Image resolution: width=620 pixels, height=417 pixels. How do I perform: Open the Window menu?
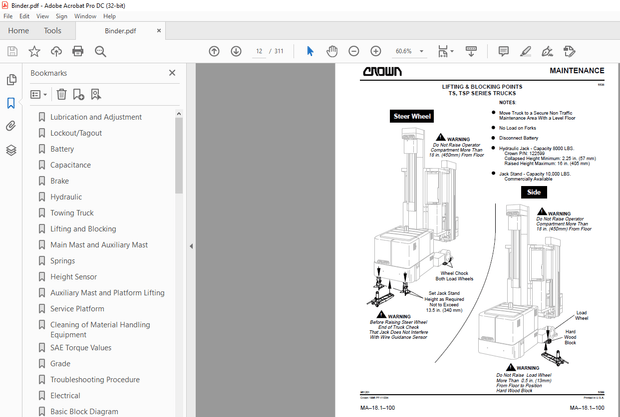coord(85,16)
